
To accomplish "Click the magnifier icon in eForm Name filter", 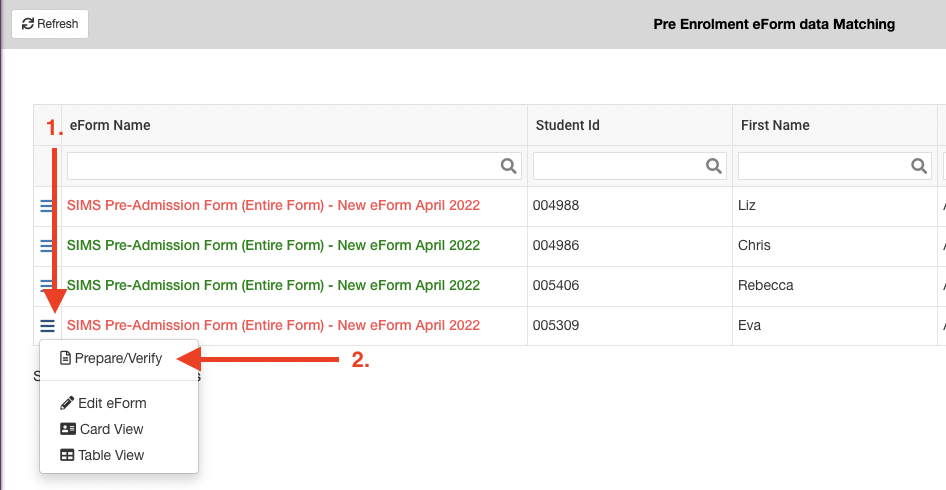I will click(509, 166).
